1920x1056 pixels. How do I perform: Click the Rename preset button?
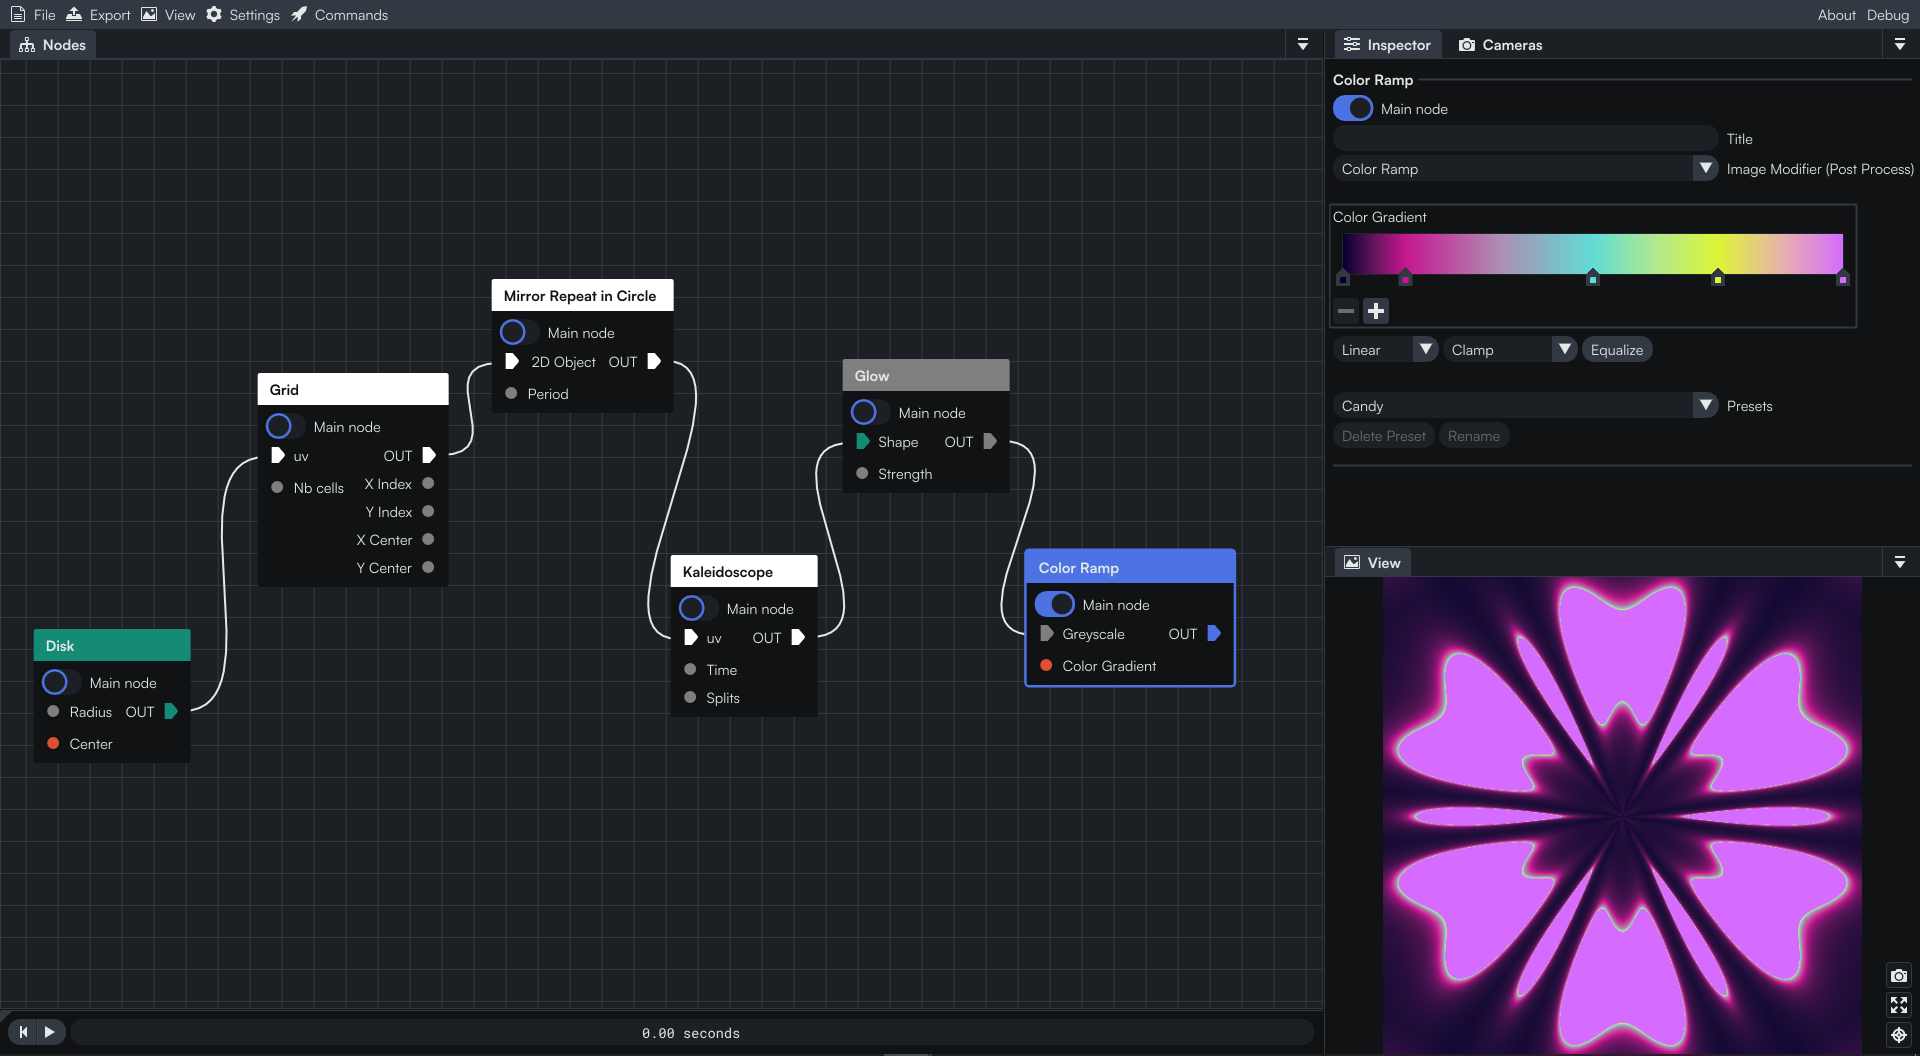coord(1473,435)
